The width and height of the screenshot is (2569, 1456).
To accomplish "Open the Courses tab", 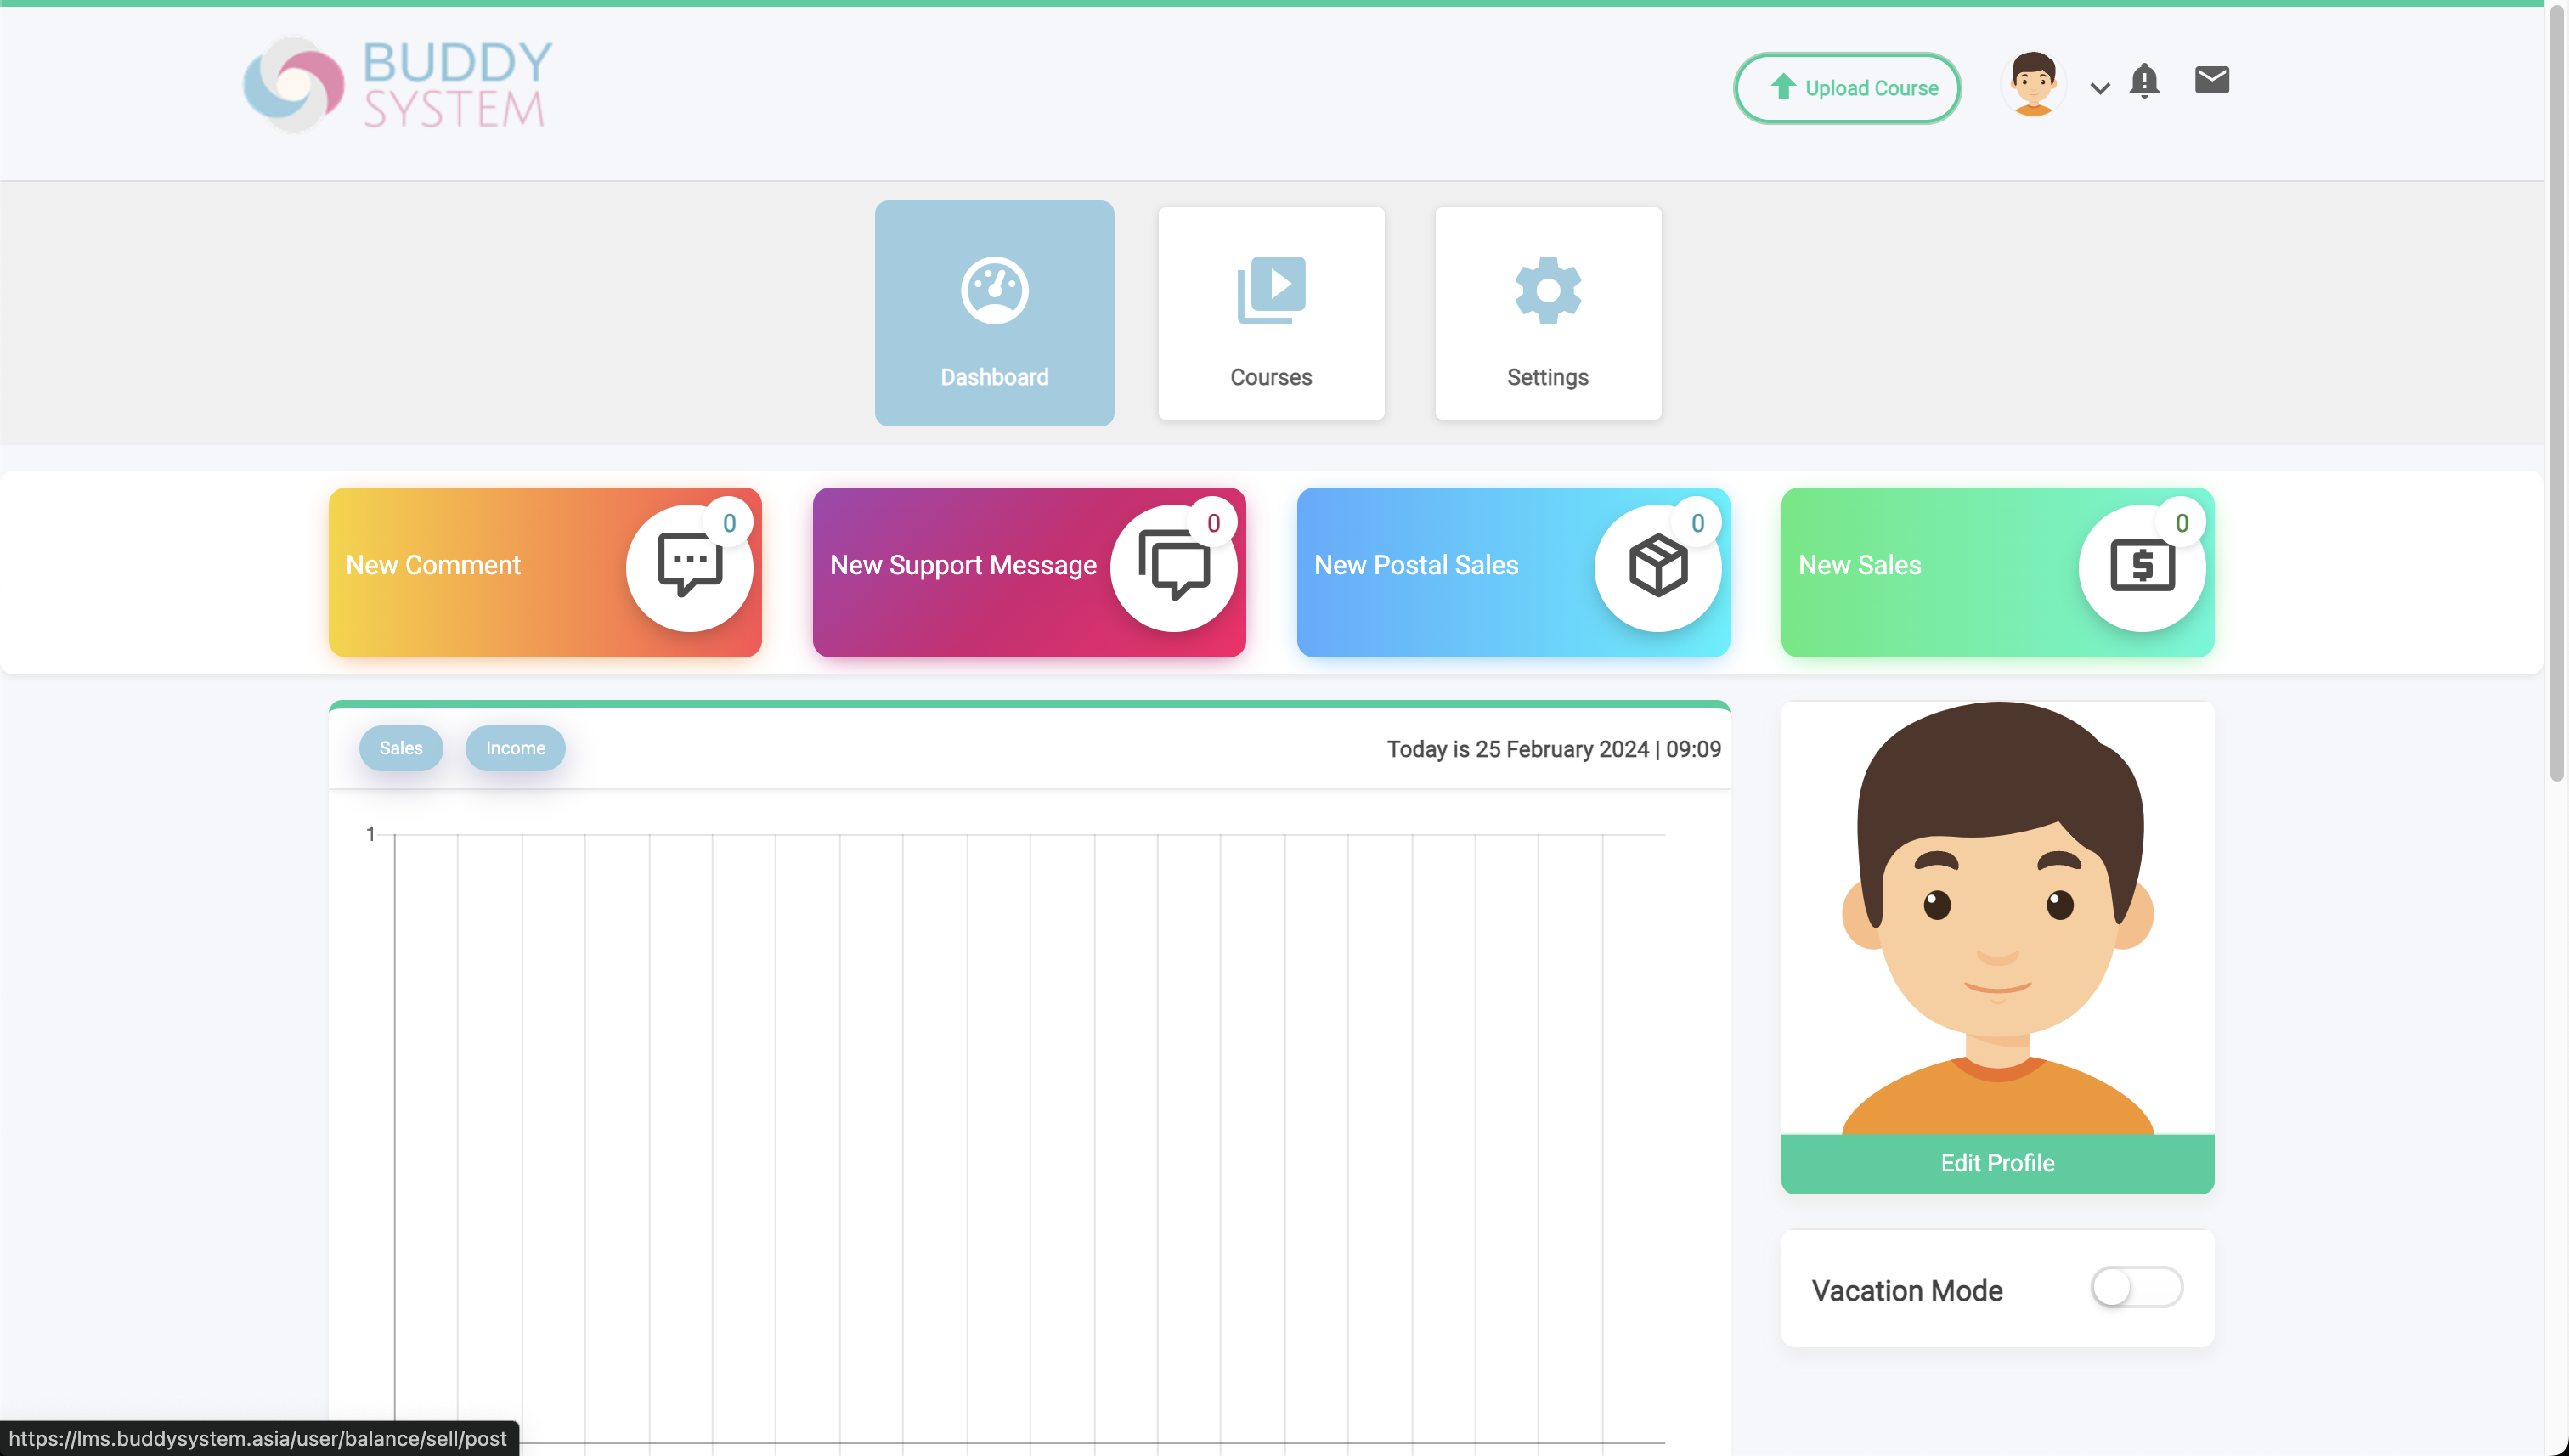I will (x=1270, y=377).
